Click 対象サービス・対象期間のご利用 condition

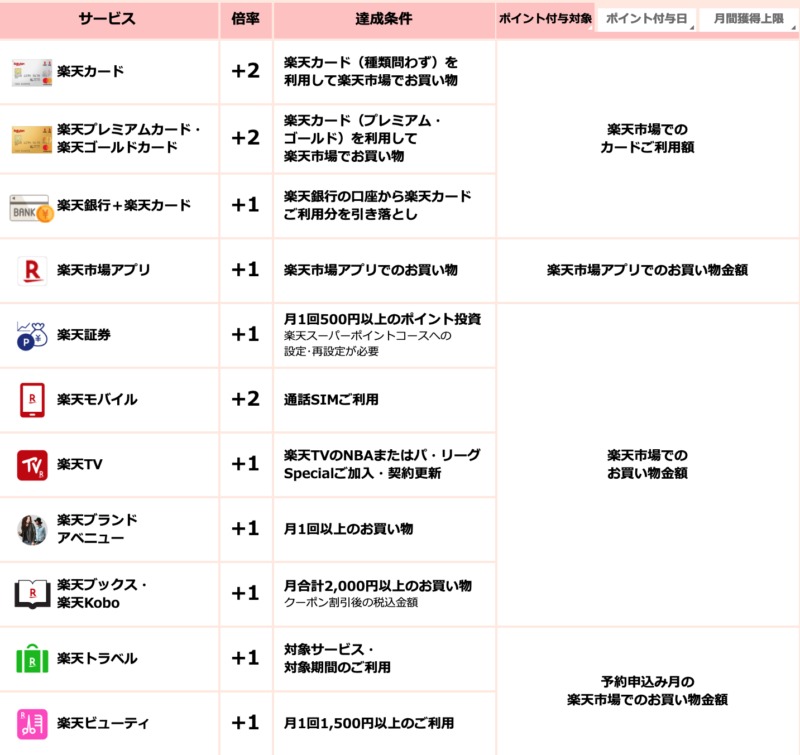[x=337, y=658]
